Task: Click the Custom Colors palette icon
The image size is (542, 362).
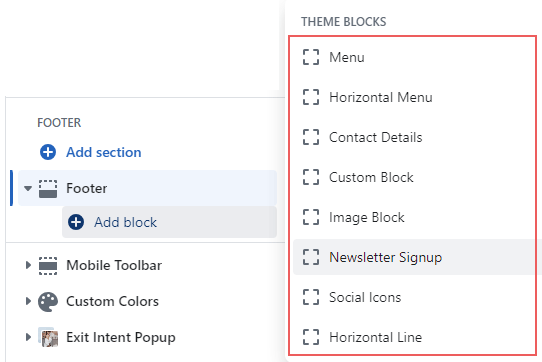Action: coord(48,301)
